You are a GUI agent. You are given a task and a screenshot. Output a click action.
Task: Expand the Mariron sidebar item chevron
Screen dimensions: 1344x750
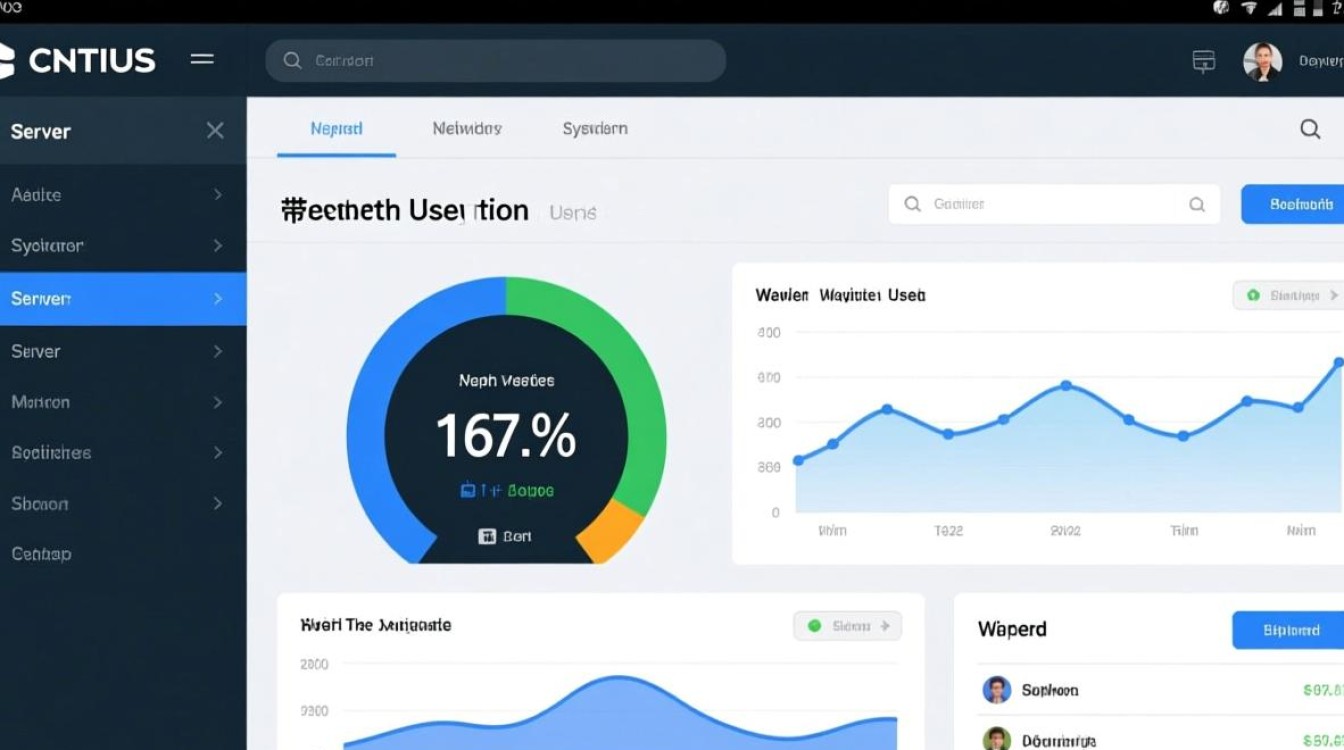pos(218,402)
